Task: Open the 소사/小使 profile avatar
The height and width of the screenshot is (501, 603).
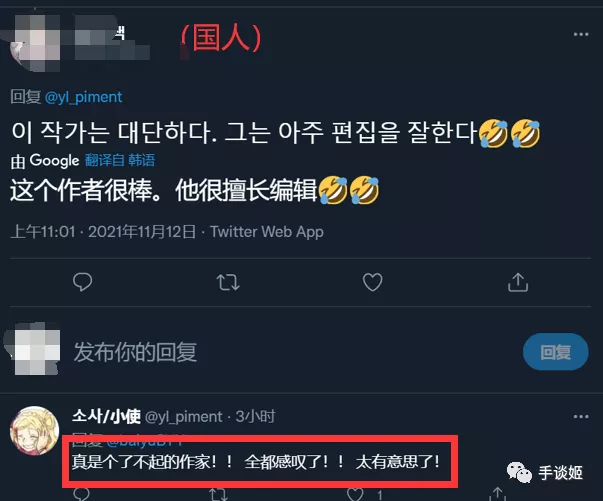Action: coord(34,431)
